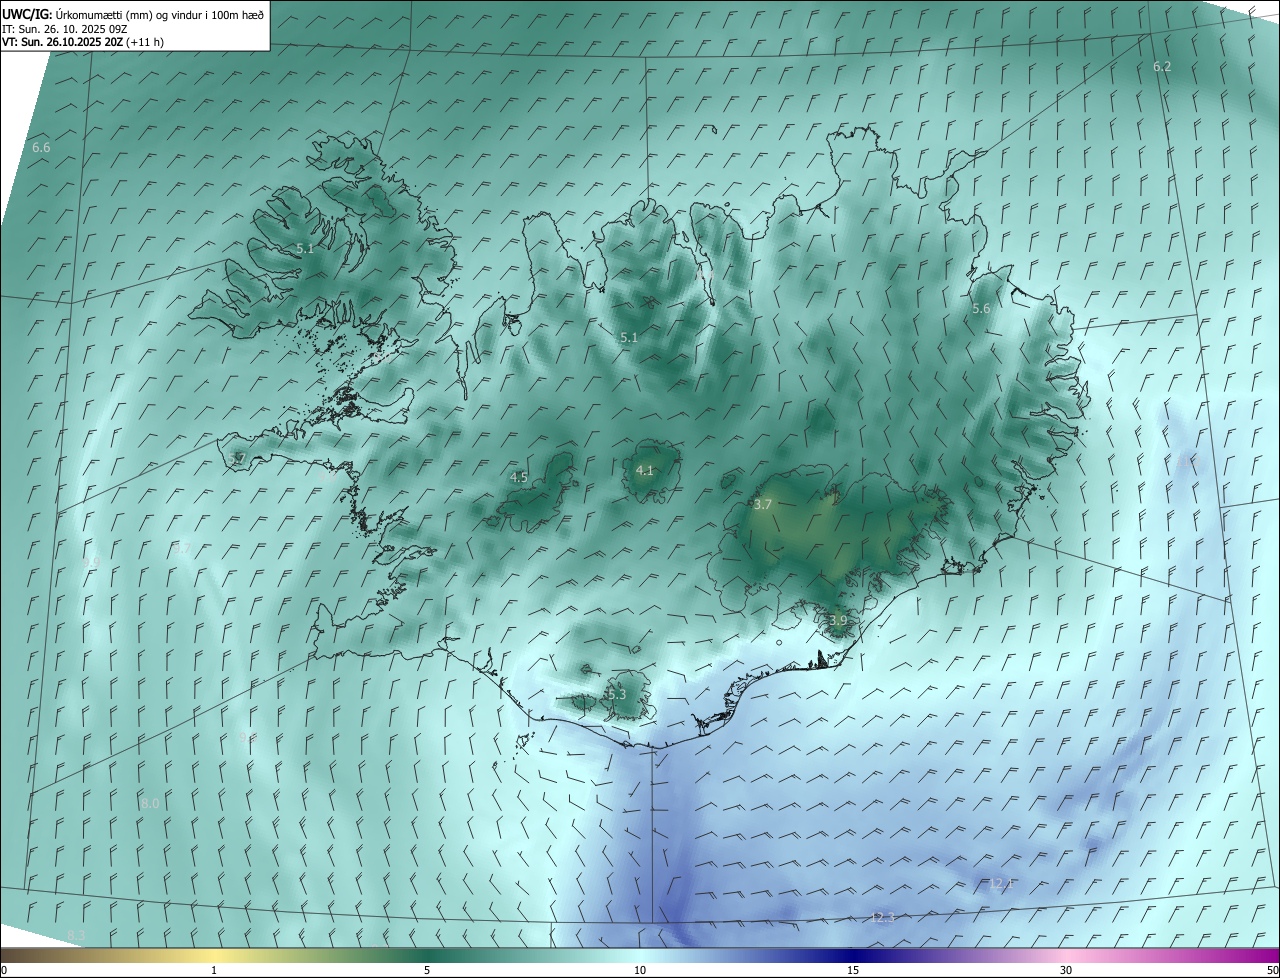Select the 5.3 value on Mýrdalsjökull glacier

(x=616, y=695)
